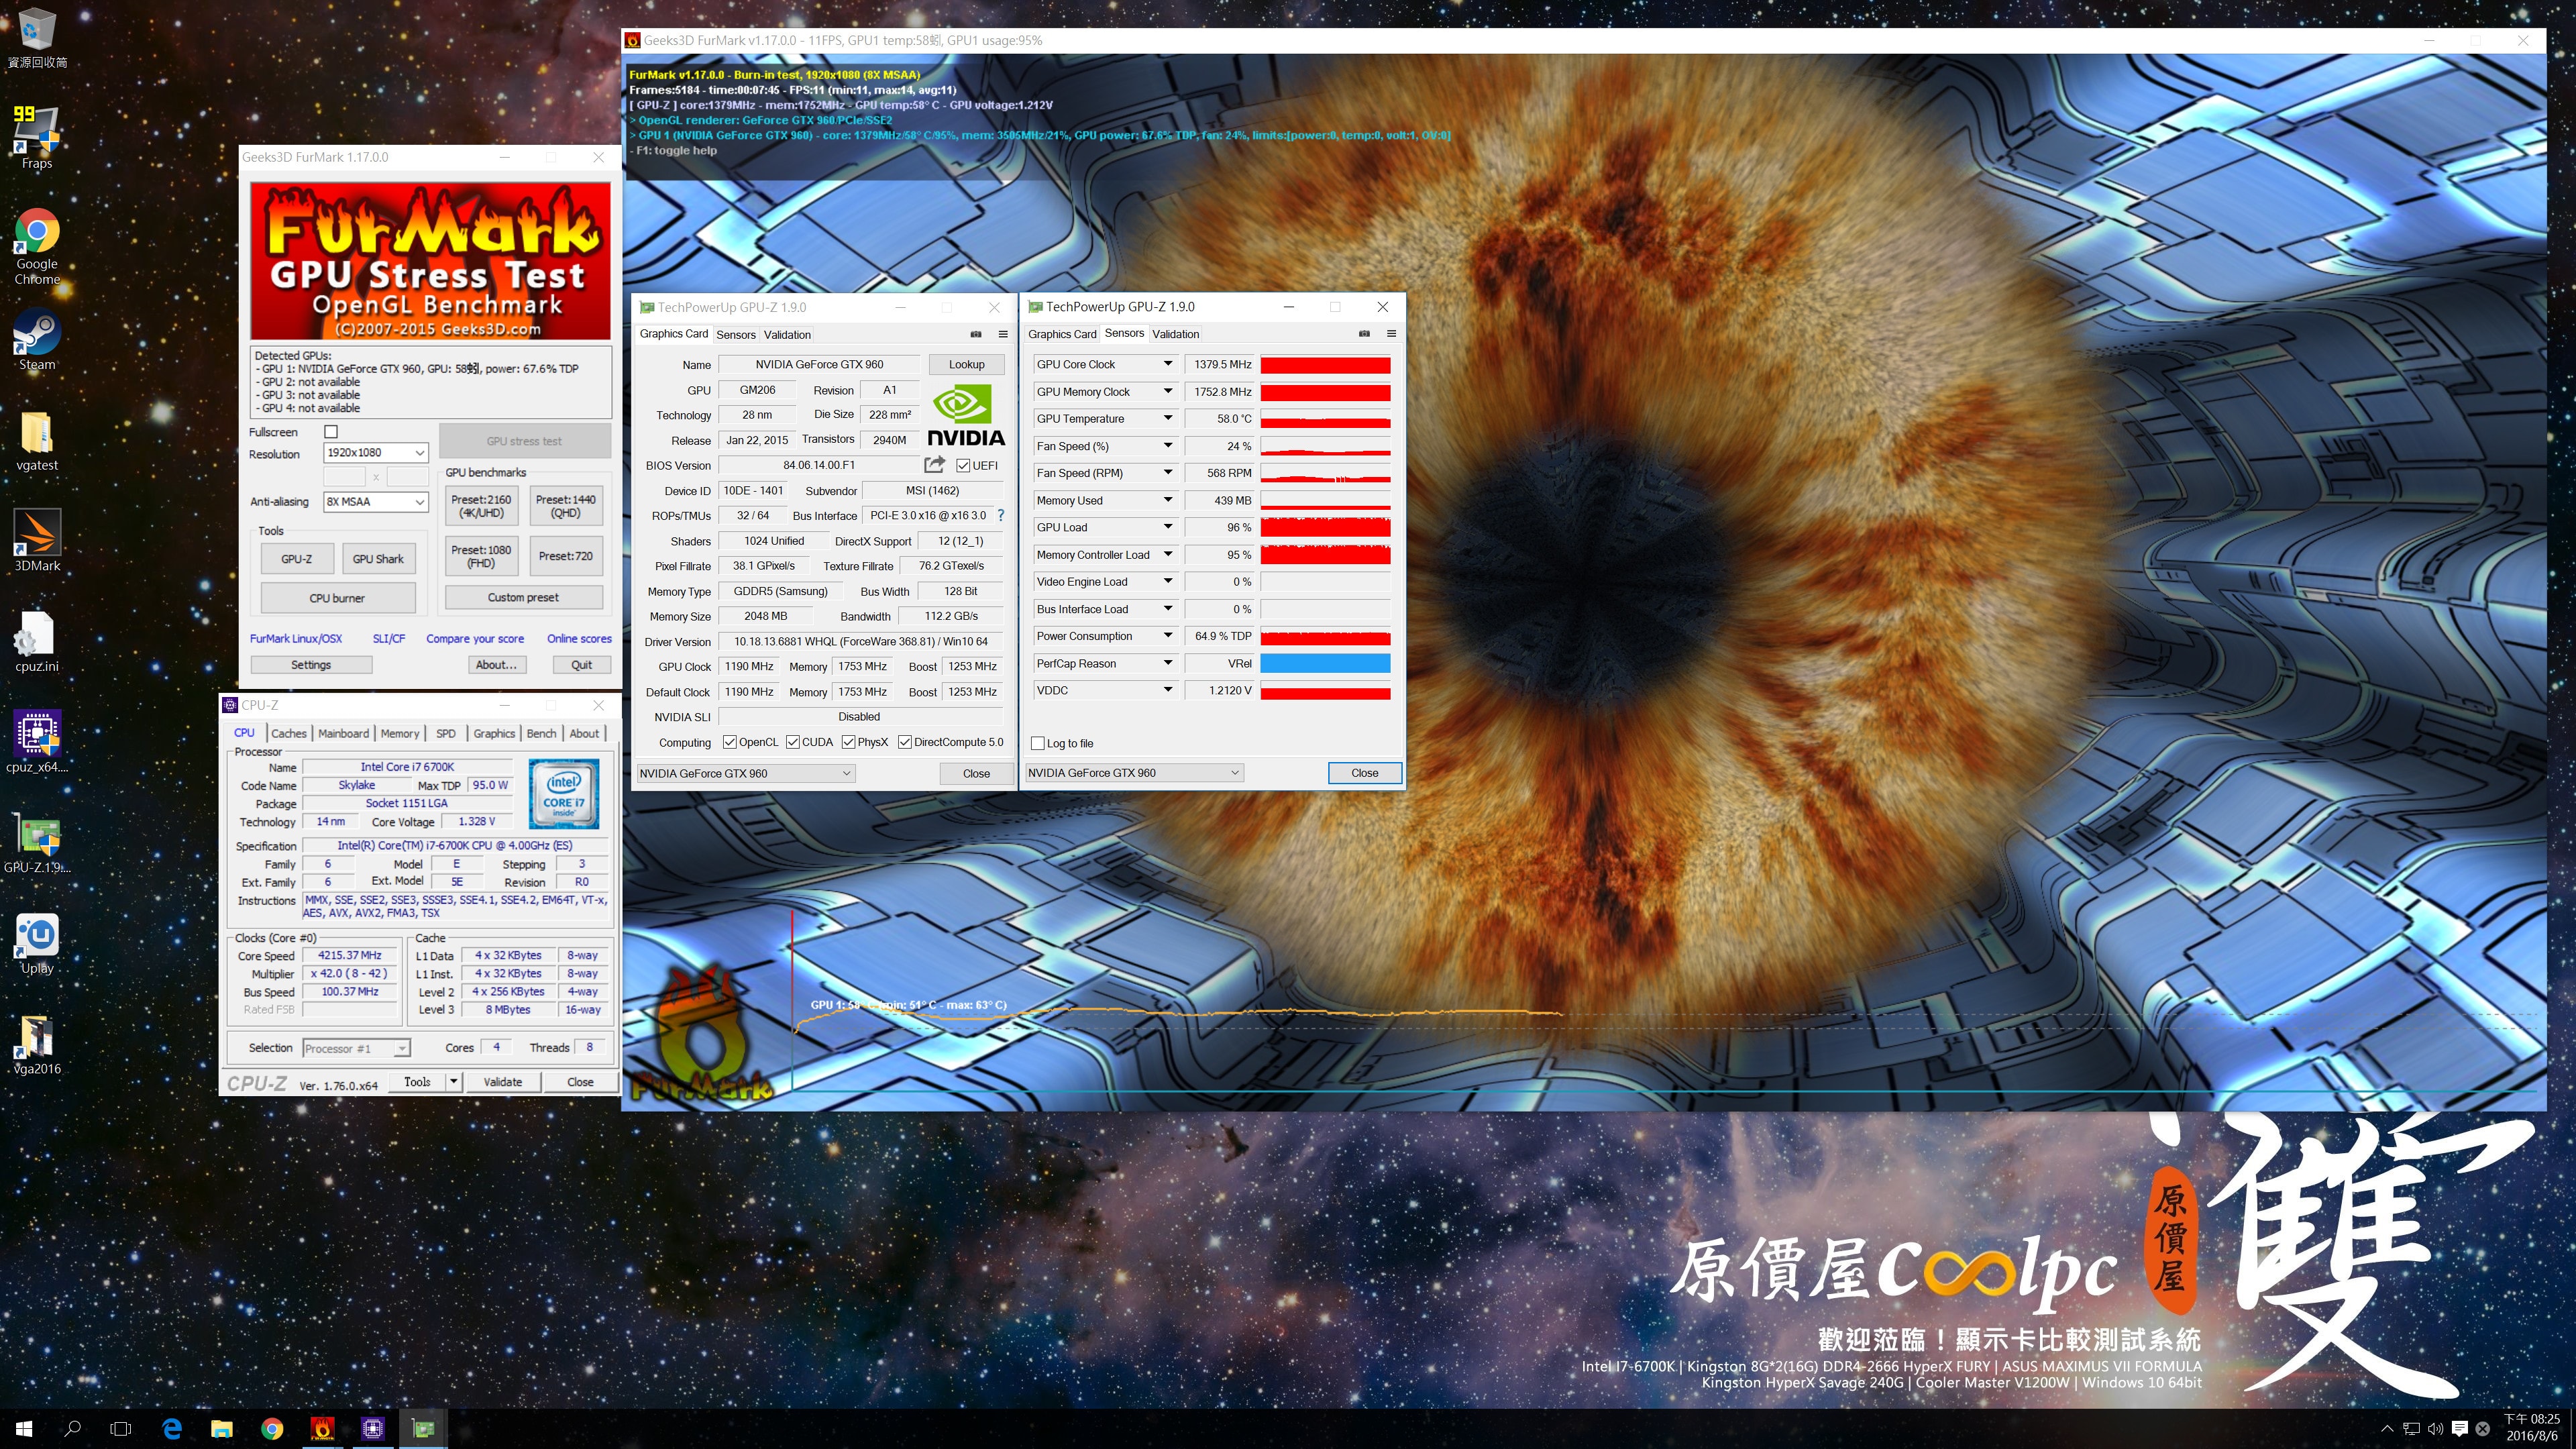Switch to Caches tab in CPU-Z
This screenshot has width=2576, height=1449.
[289, 733]
